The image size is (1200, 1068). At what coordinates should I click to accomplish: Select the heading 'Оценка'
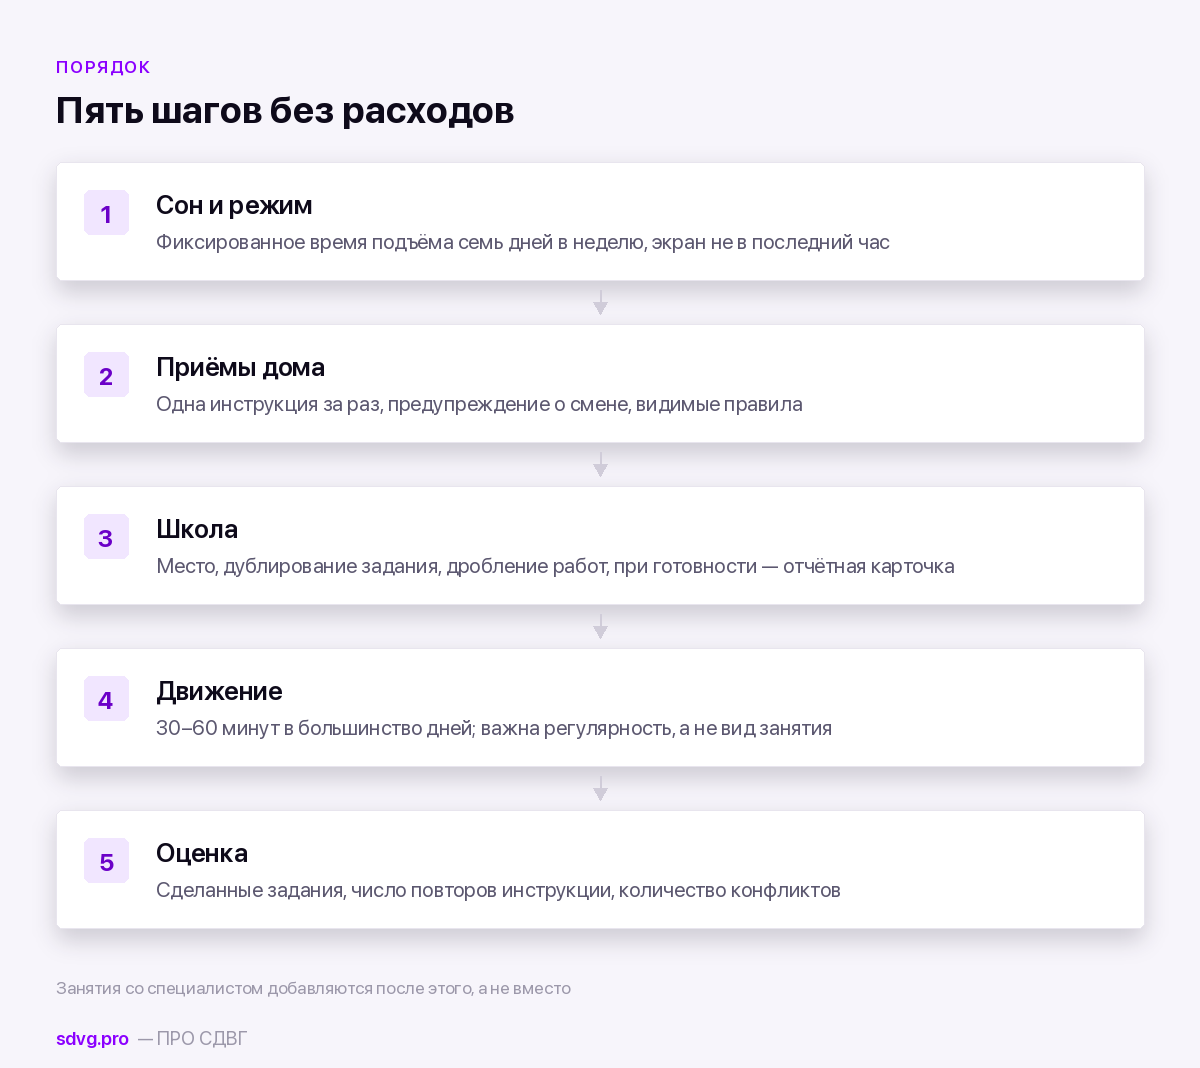[x=202, y=853]
